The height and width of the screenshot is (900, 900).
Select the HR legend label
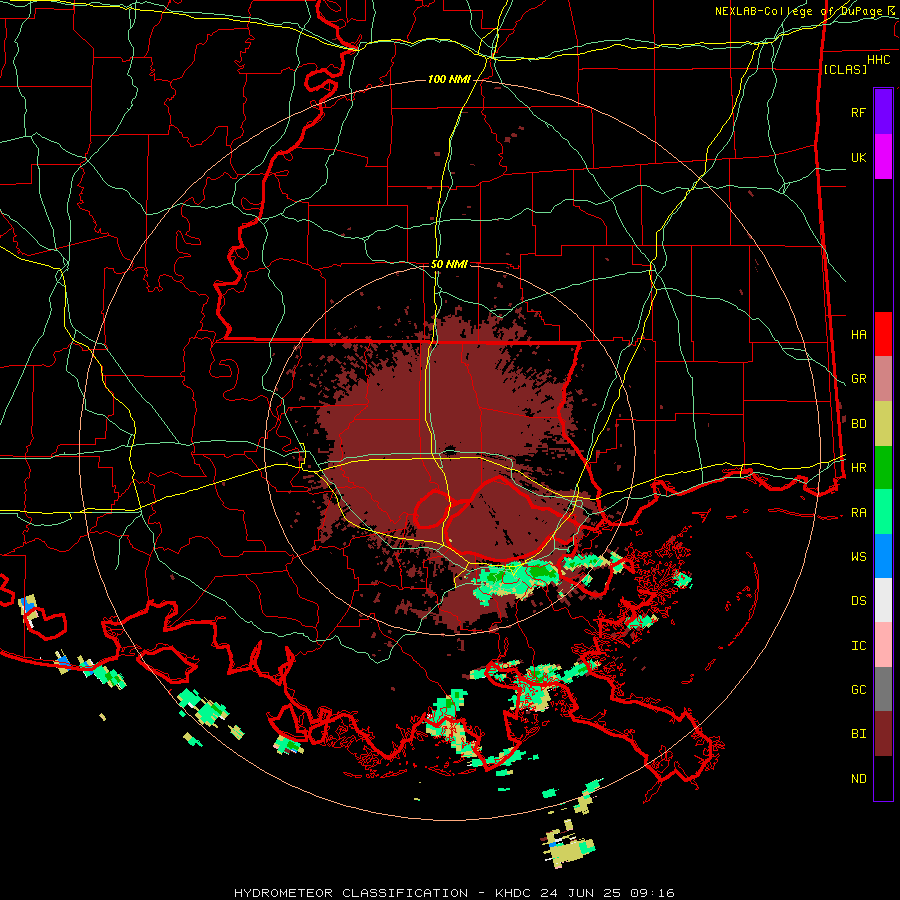click(x=858, y=468)
